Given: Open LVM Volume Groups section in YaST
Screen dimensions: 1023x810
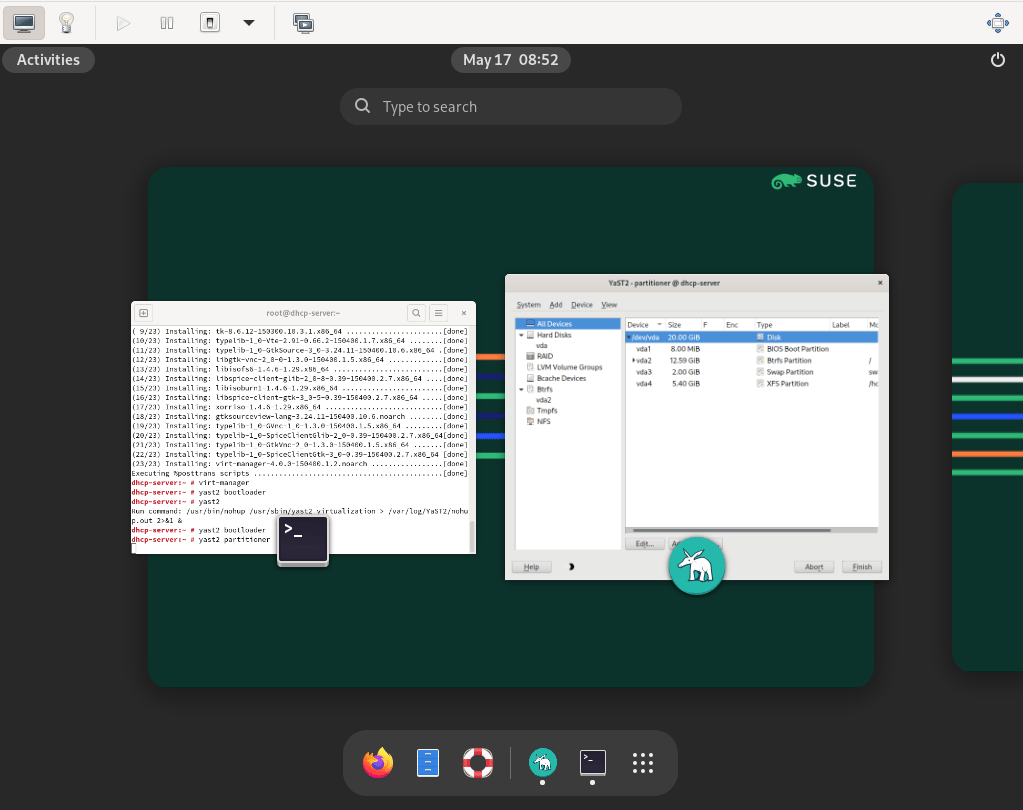Looking at the screenshot, I should 570,367.
